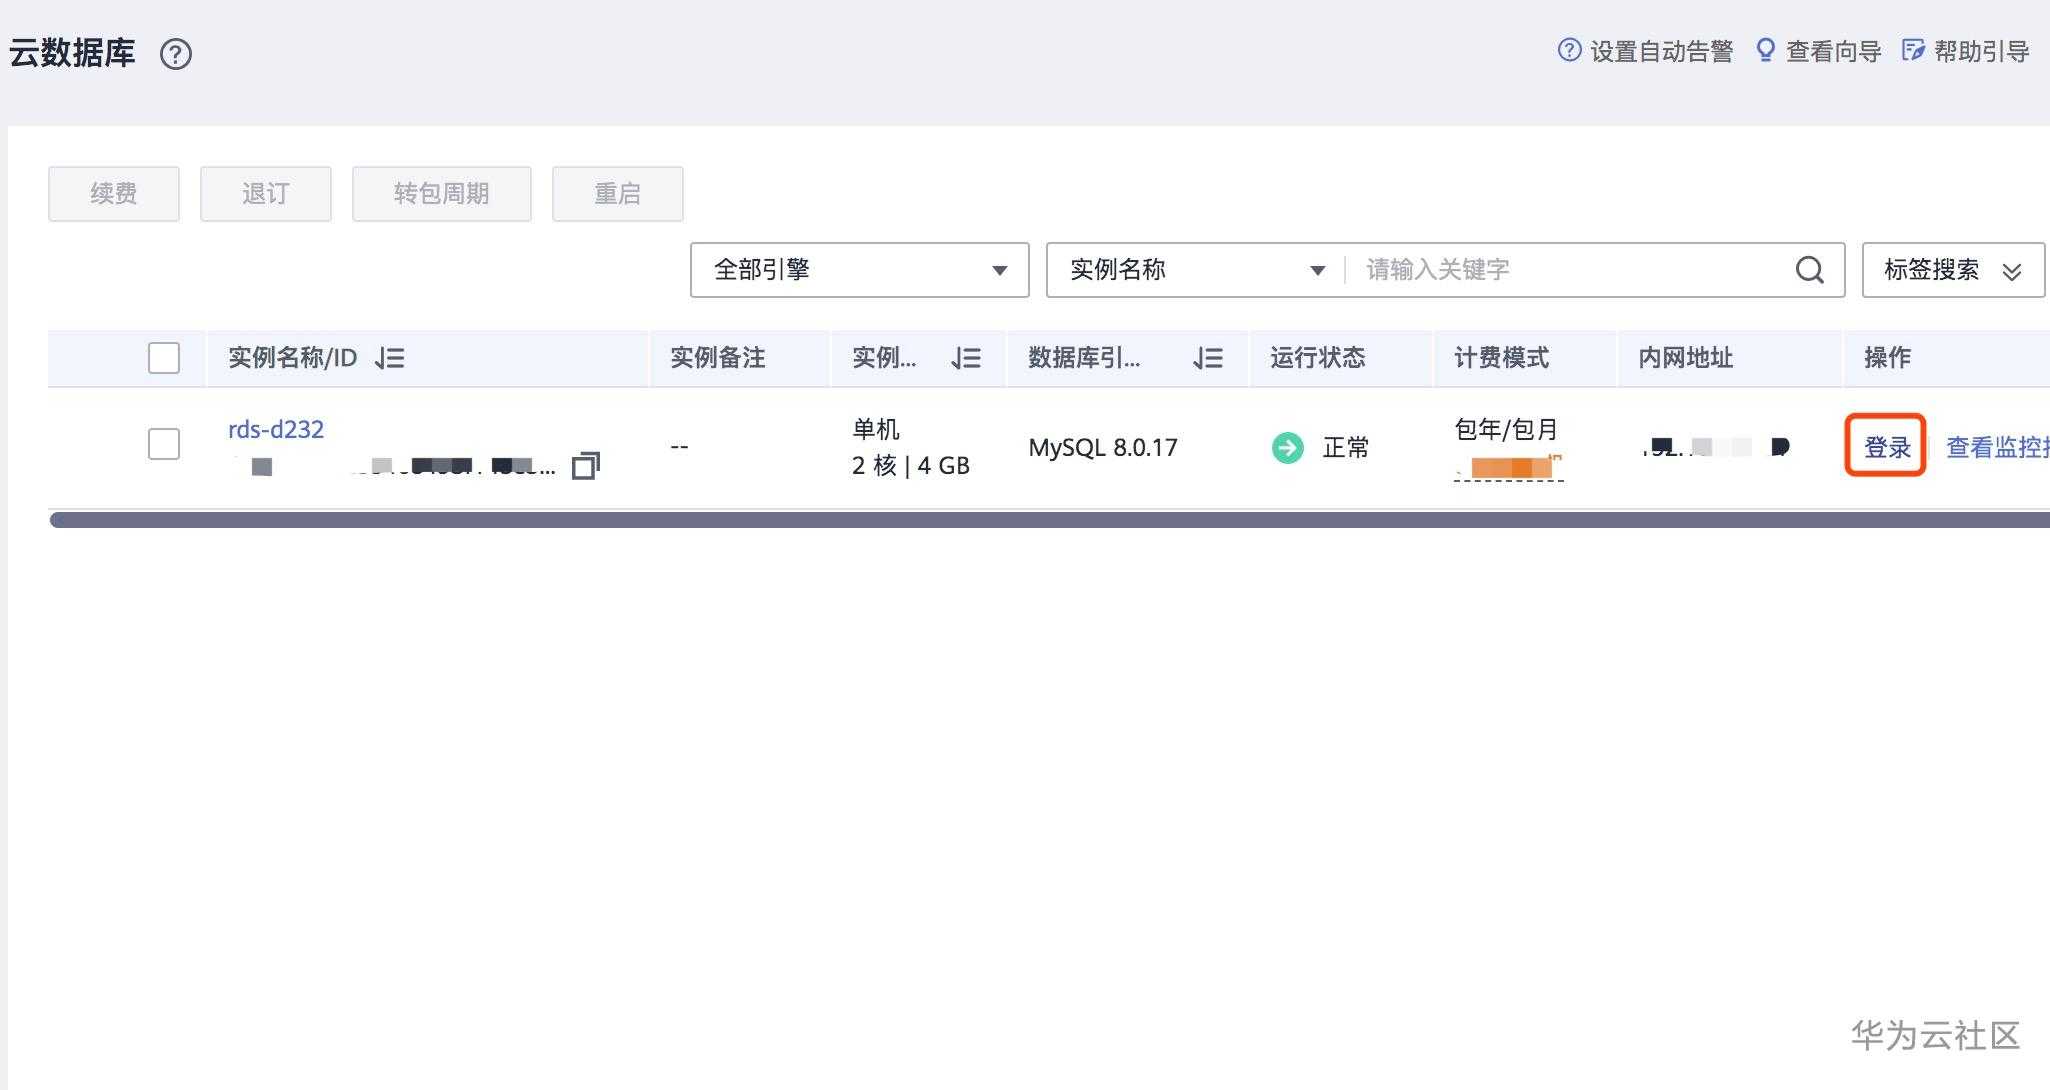Open instance details via rds-d232 link
Screen dimensions: 2050x1090
(274, 429)
